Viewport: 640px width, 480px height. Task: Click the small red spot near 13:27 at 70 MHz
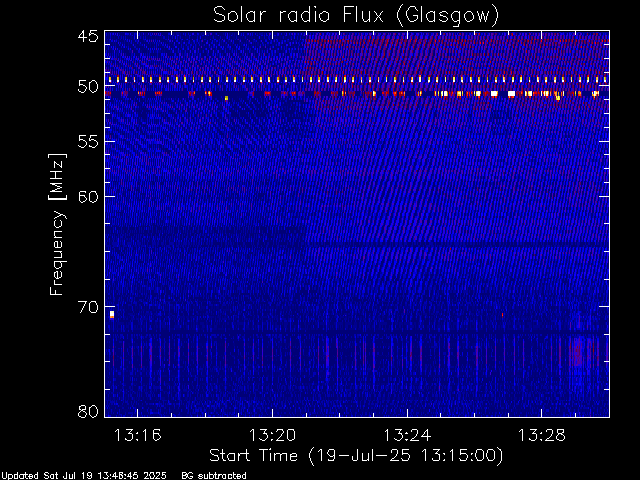coord(502,315)
